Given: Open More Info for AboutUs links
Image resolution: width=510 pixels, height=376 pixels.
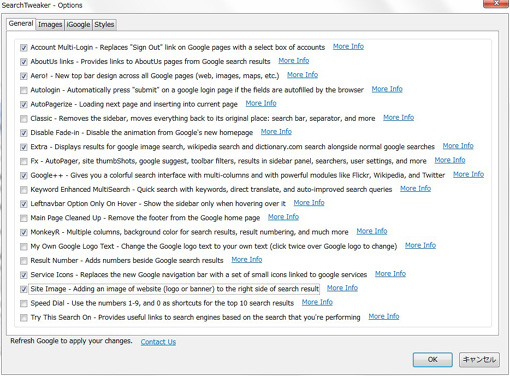Looking at the screenshot, I should click(x=294, y=61).
